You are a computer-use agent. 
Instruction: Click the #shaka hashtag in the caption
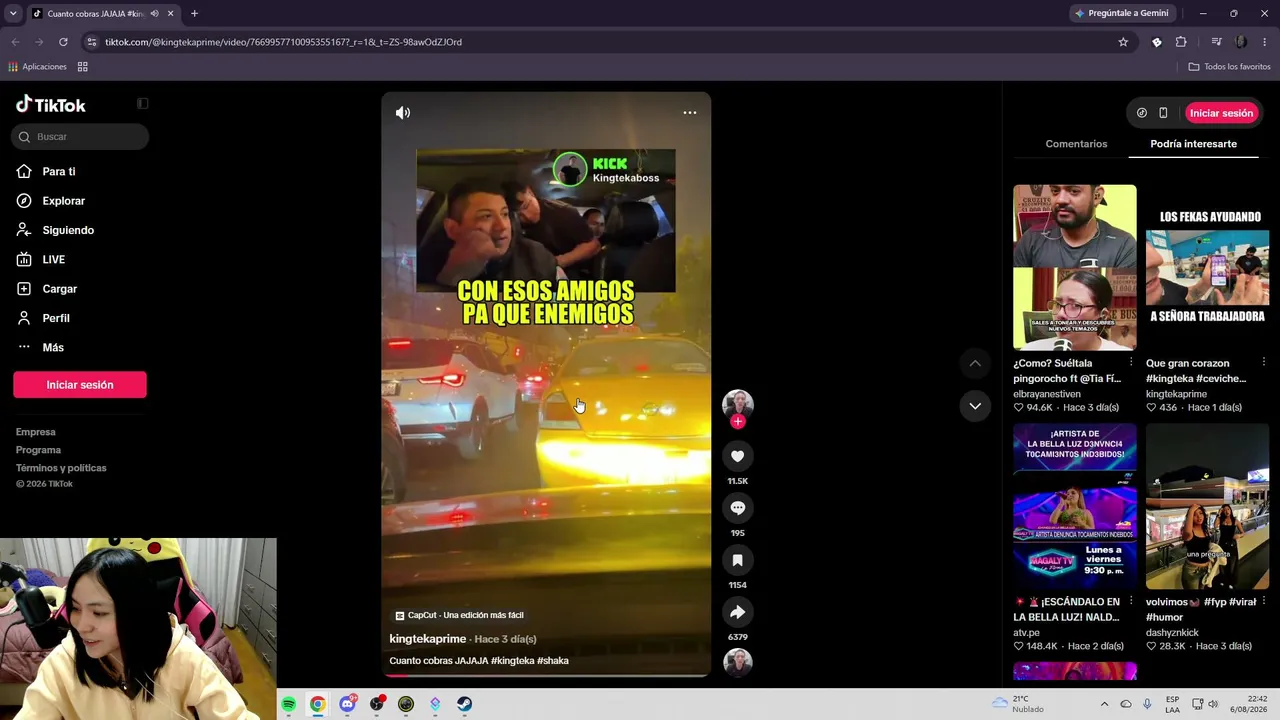point(553,661)
